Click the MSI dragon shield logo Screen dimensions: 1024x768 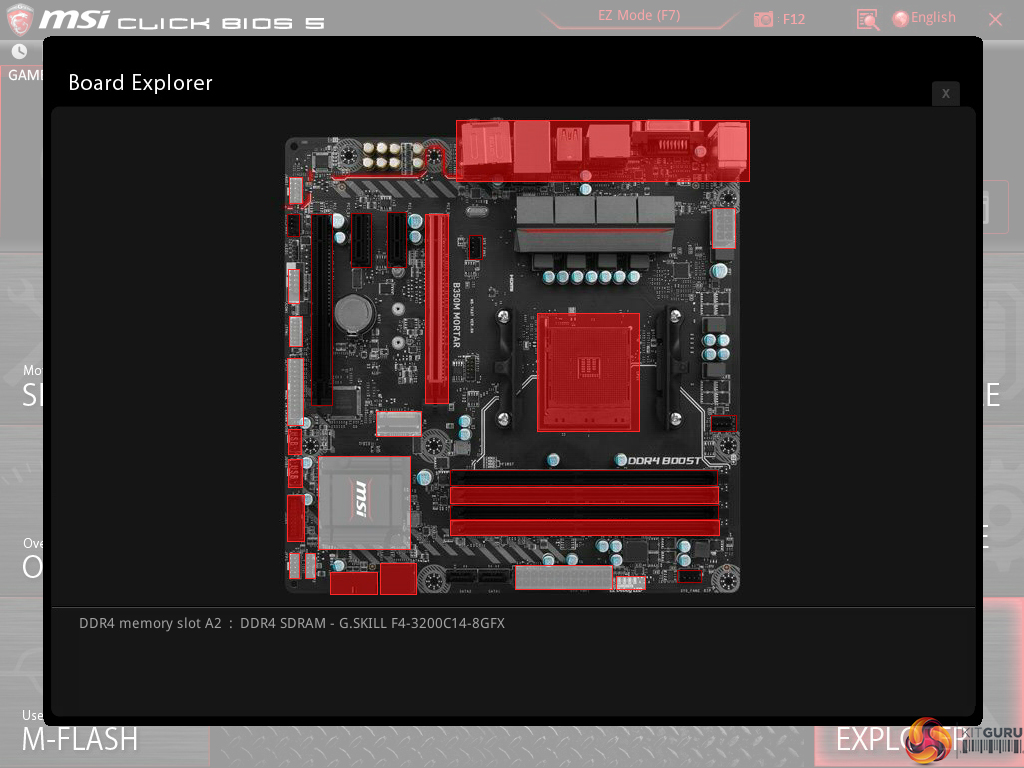[20, 18]
